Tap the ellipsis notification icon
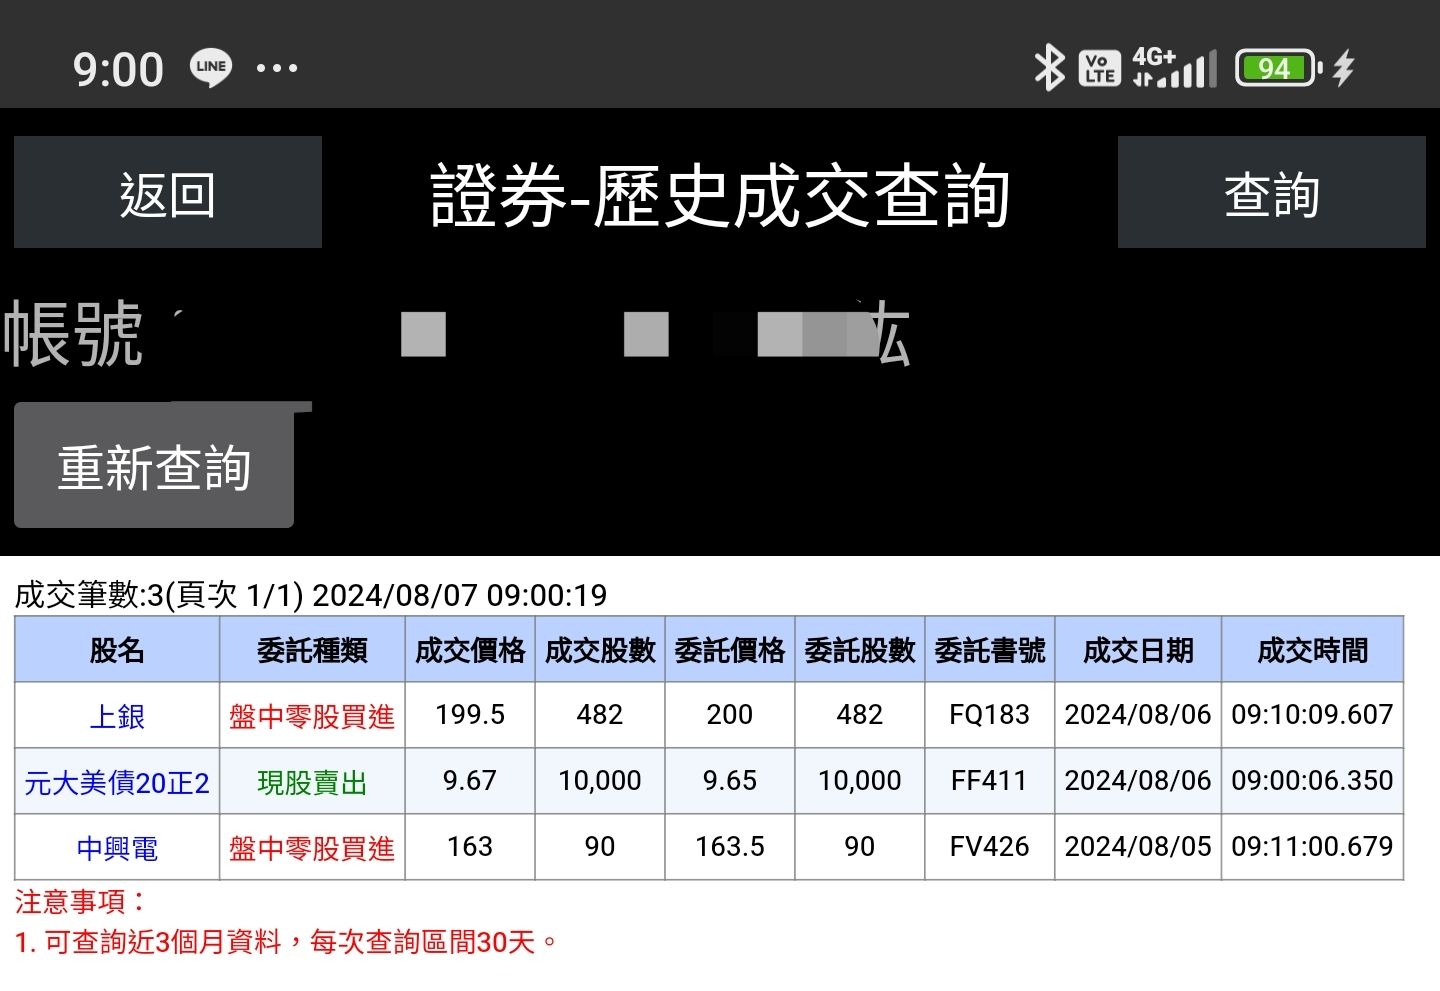The height and width of the screenshot is (991, 1440). 277,68
